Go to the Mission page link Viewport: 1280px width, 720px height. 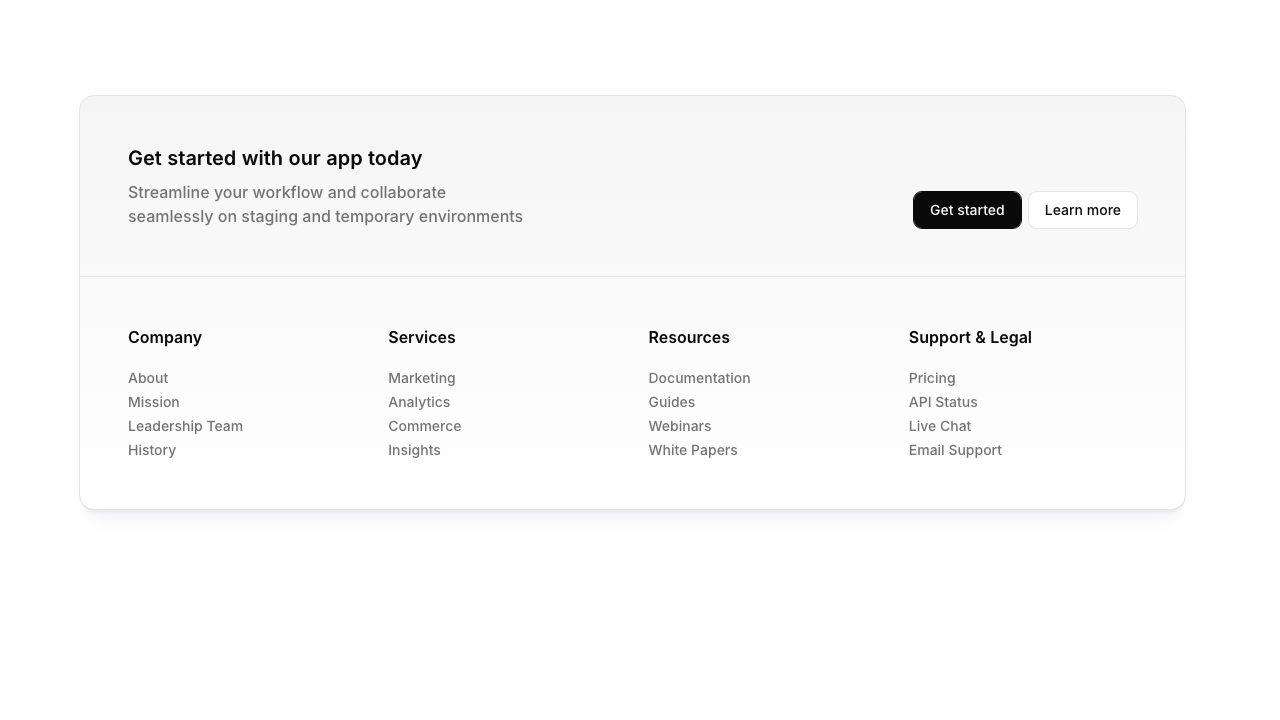pyautogui.click(x=154, y=402)
